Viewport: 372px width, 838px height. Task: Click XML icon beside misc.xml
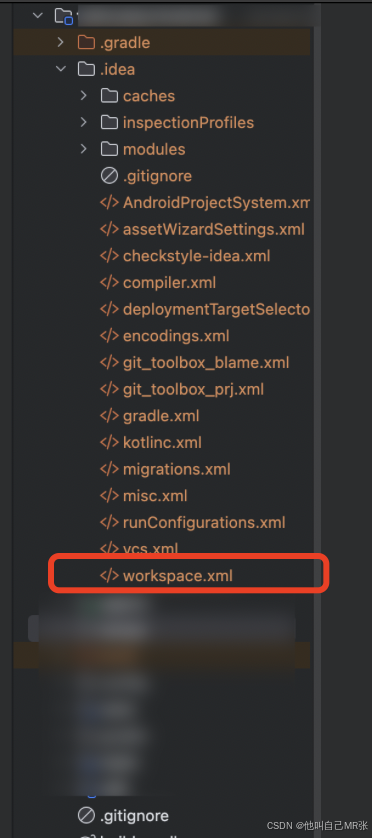coord(109,496)
